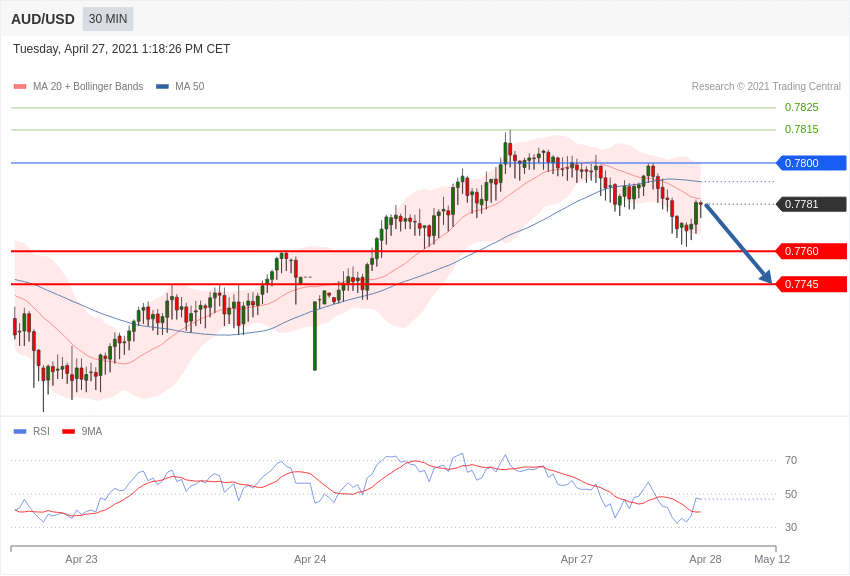Viewport: 850px width, 576px height.
Task: Select the 0.7825 resistance level label
Action: (801, 107)
